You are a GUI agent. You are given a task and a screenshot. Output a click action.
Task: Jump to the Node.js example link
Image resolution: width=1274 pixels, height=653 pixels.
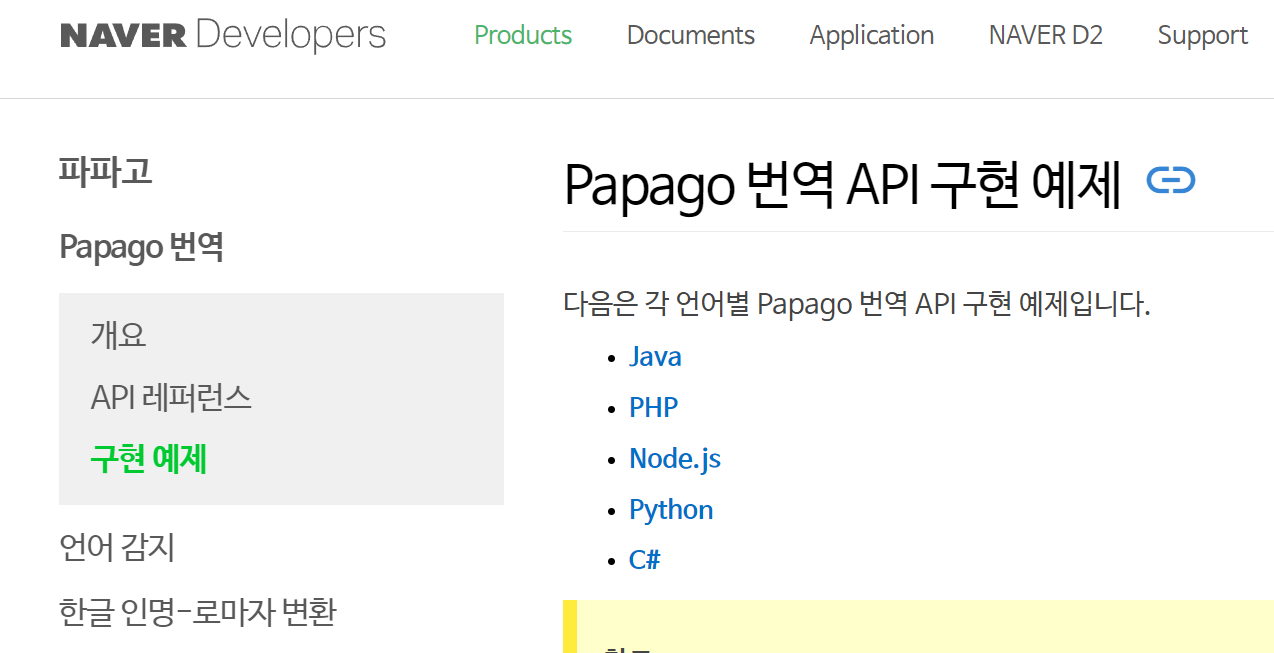(675, 459)
